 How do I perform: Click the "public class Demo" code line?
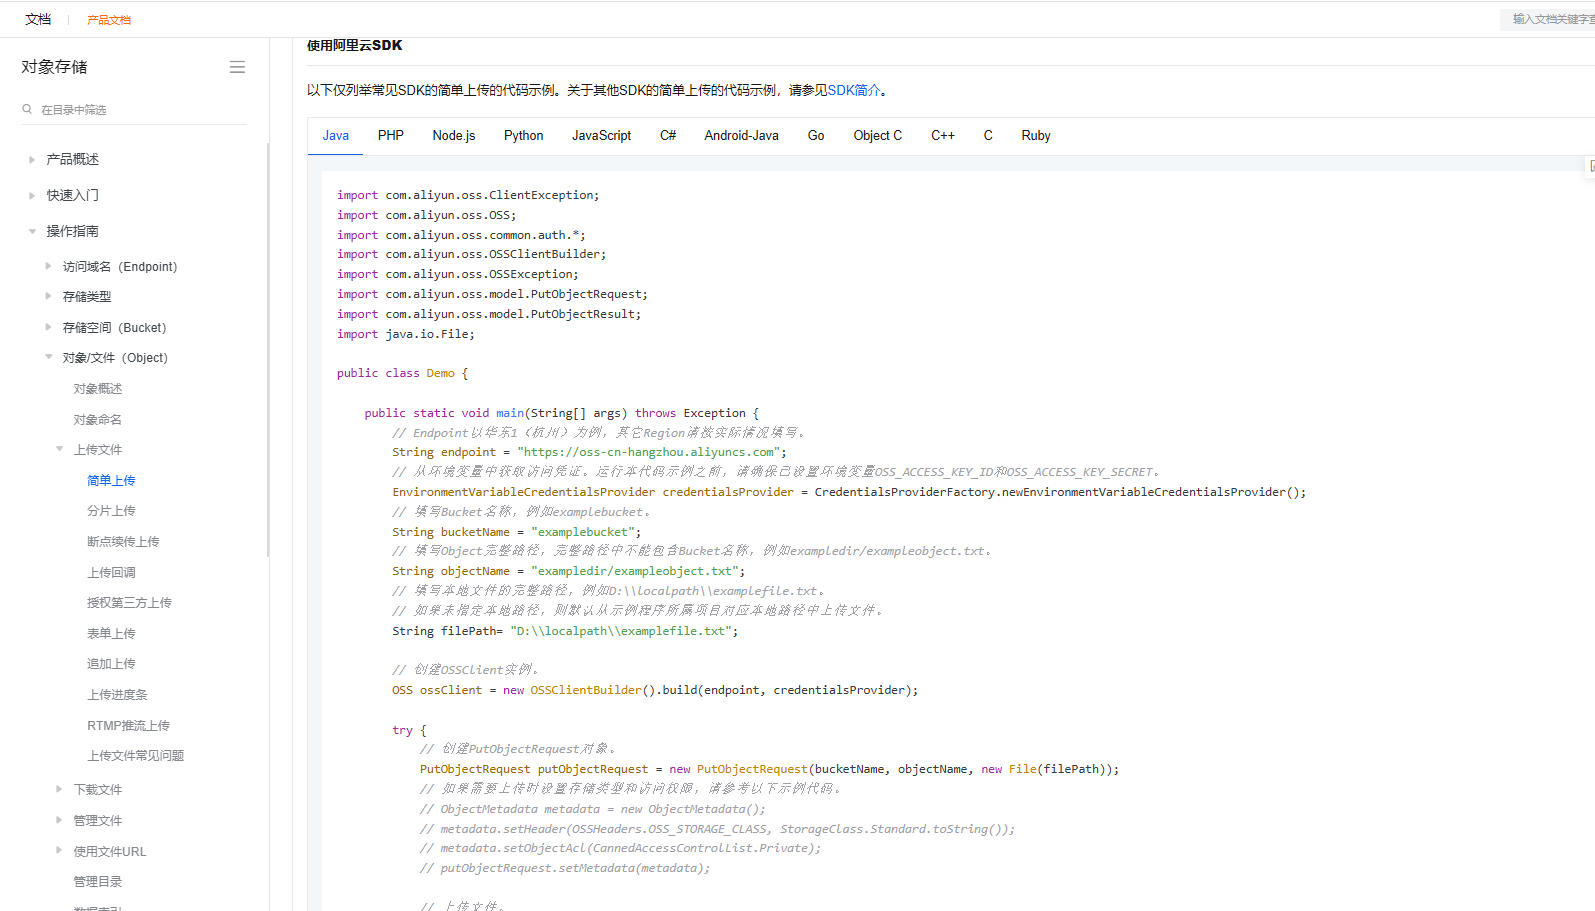(402, 373)
